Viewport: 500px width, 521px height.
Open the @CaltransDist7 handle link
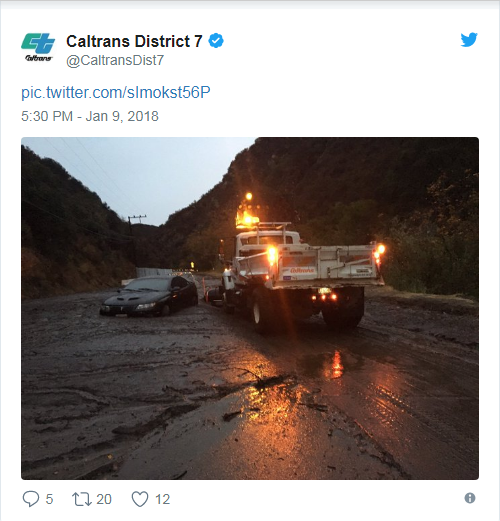pos(115,60)
